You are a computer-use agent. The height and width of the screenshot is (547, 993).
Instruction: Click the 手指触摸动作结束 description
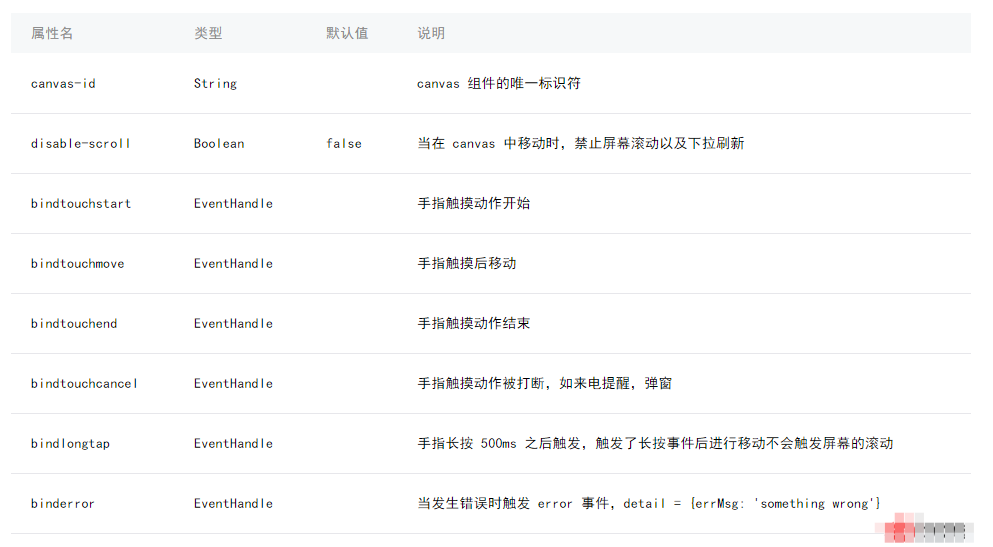tap(474, 324)
